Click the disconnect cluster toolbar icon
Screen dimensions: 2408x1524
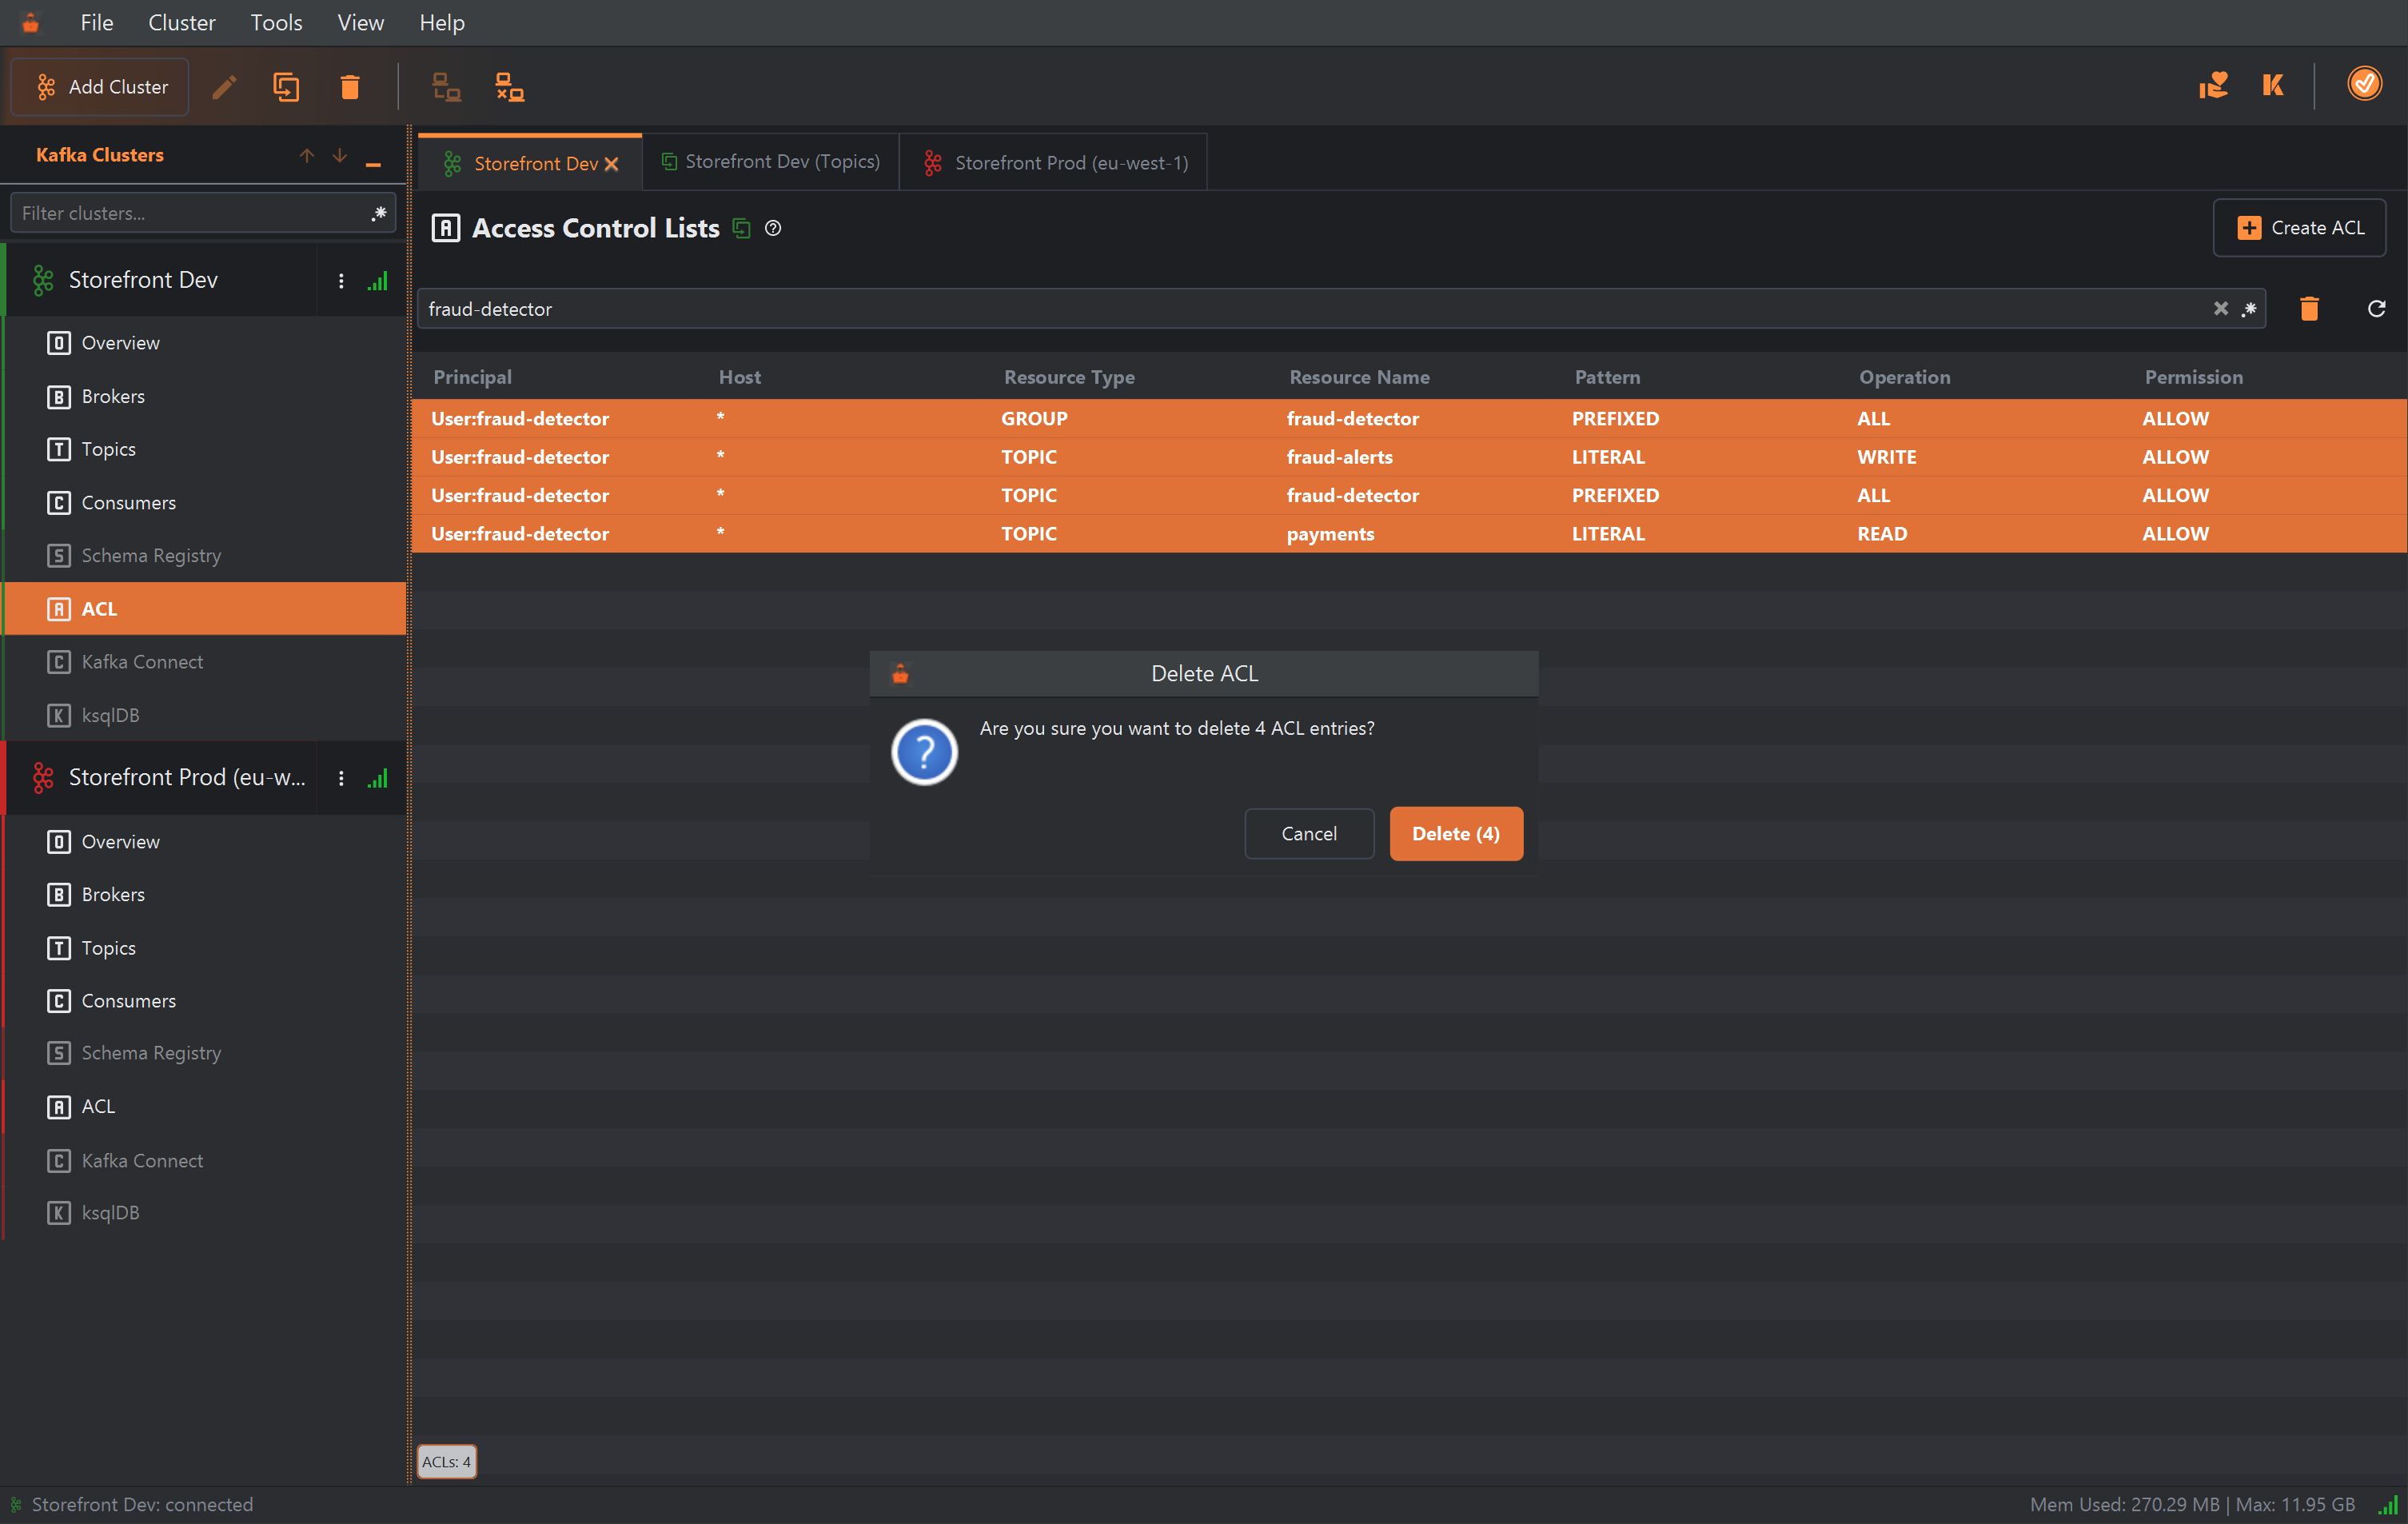[x=510, y=87]
